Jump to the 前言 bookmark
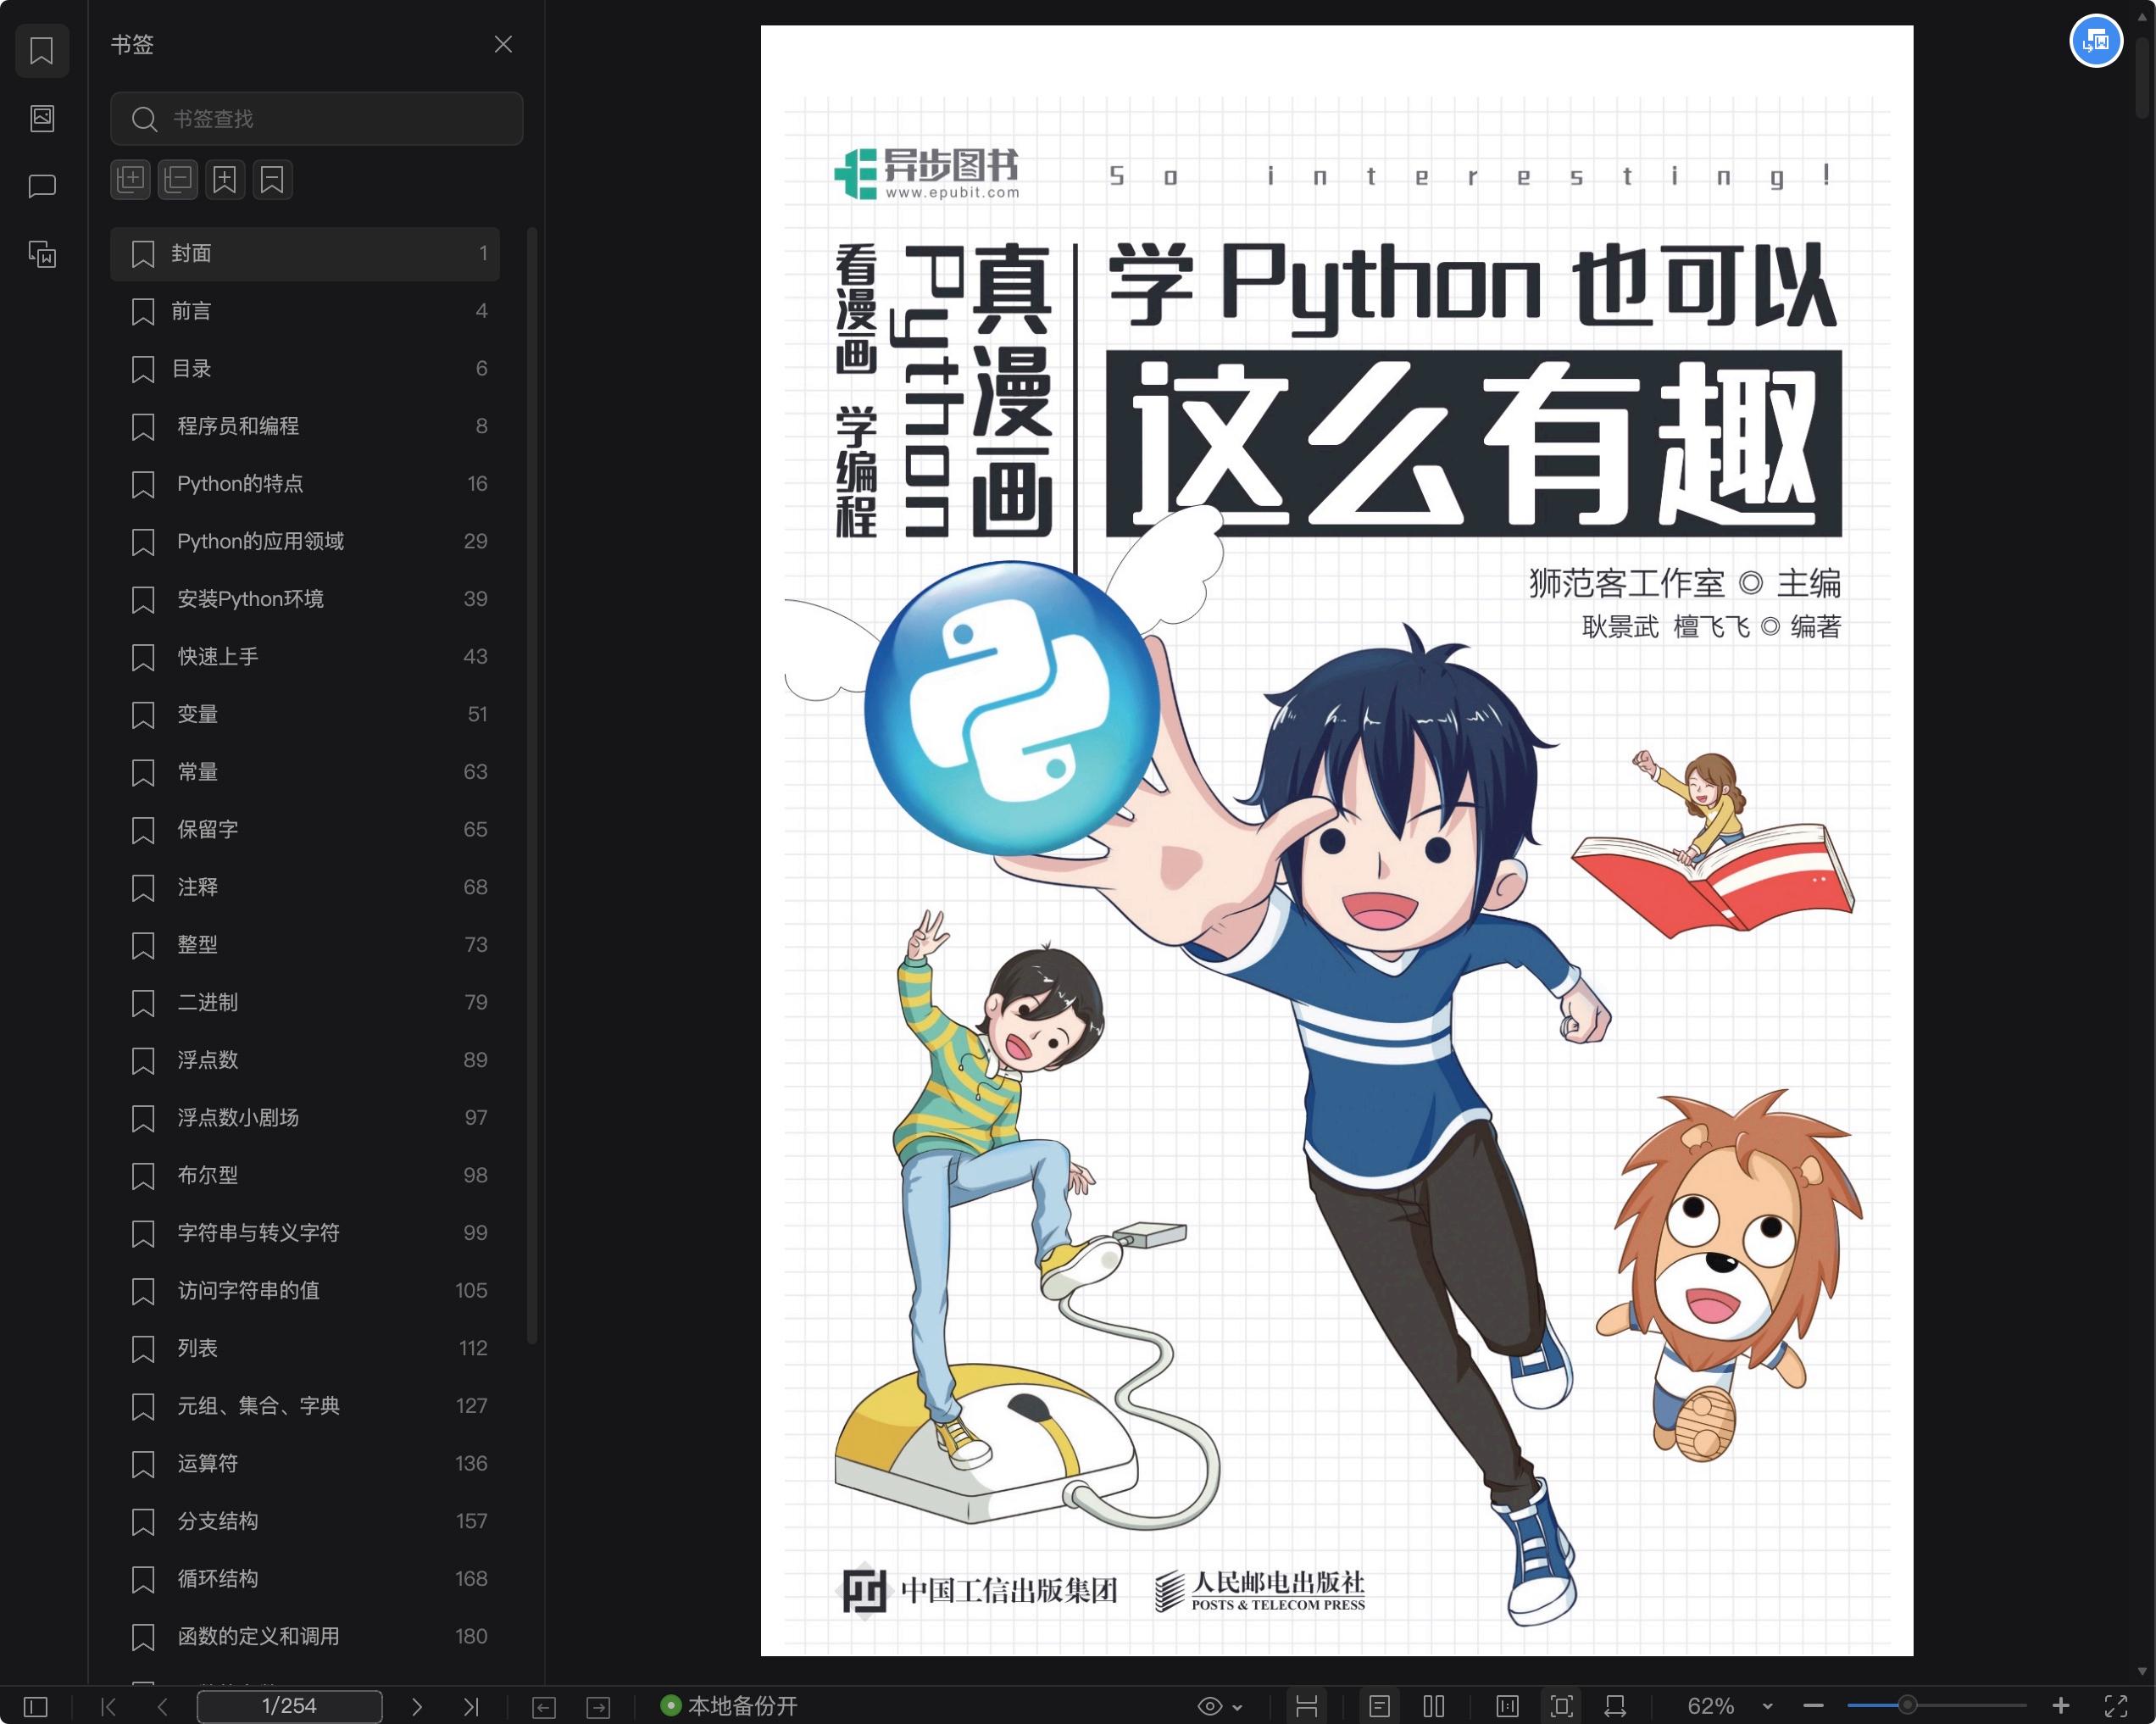 coord(305,311)
